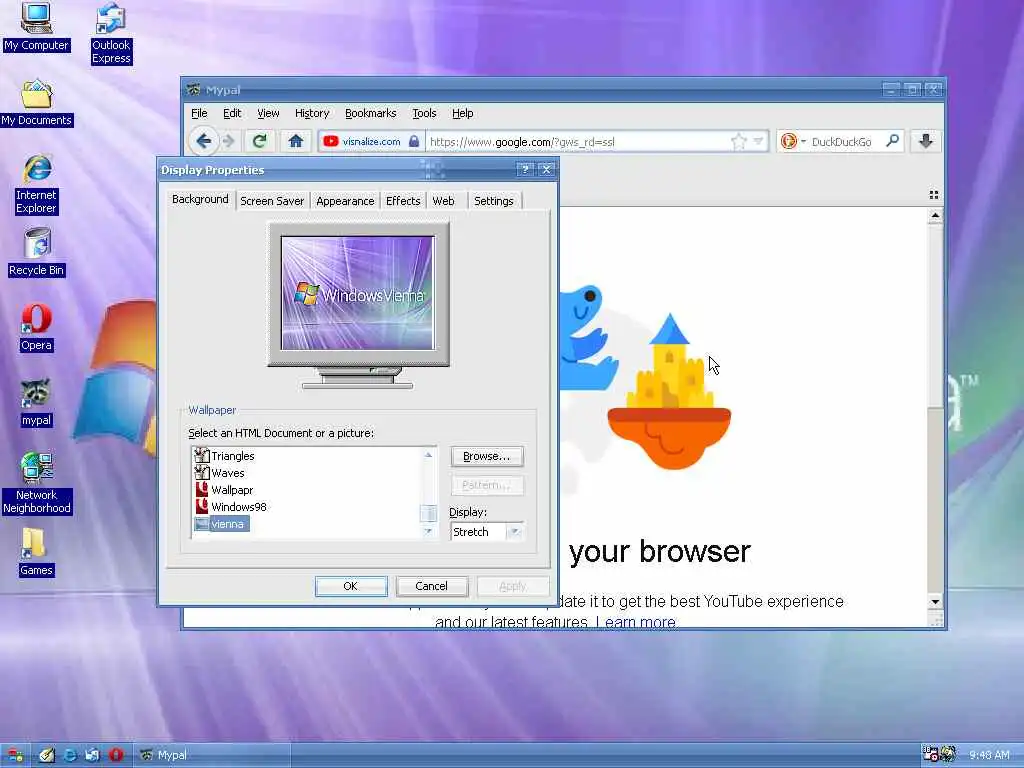Open the Edit menu in Mypal

(232, 114)
